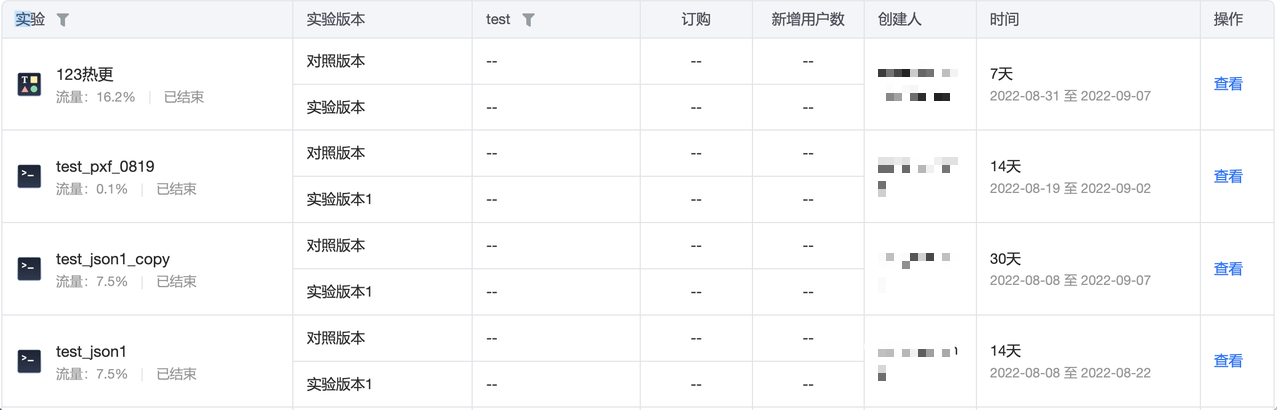Click 查看 for test_json1_copy row
This screenshot has height=410, width=1277.
1227,268
